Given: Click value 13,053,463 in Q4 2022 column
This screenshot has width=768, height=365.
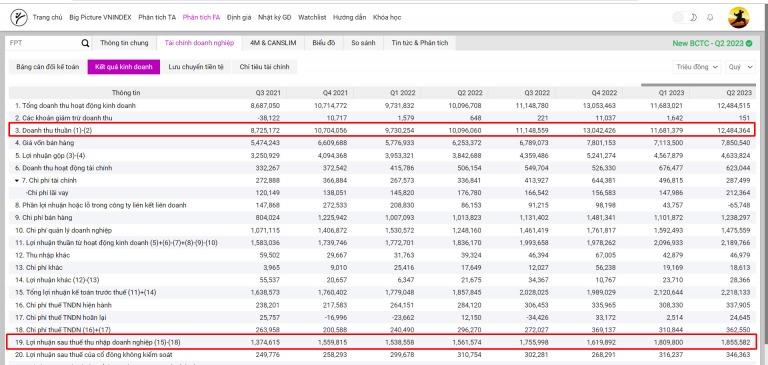Looking at the screenshot, I should click(600, 105).
